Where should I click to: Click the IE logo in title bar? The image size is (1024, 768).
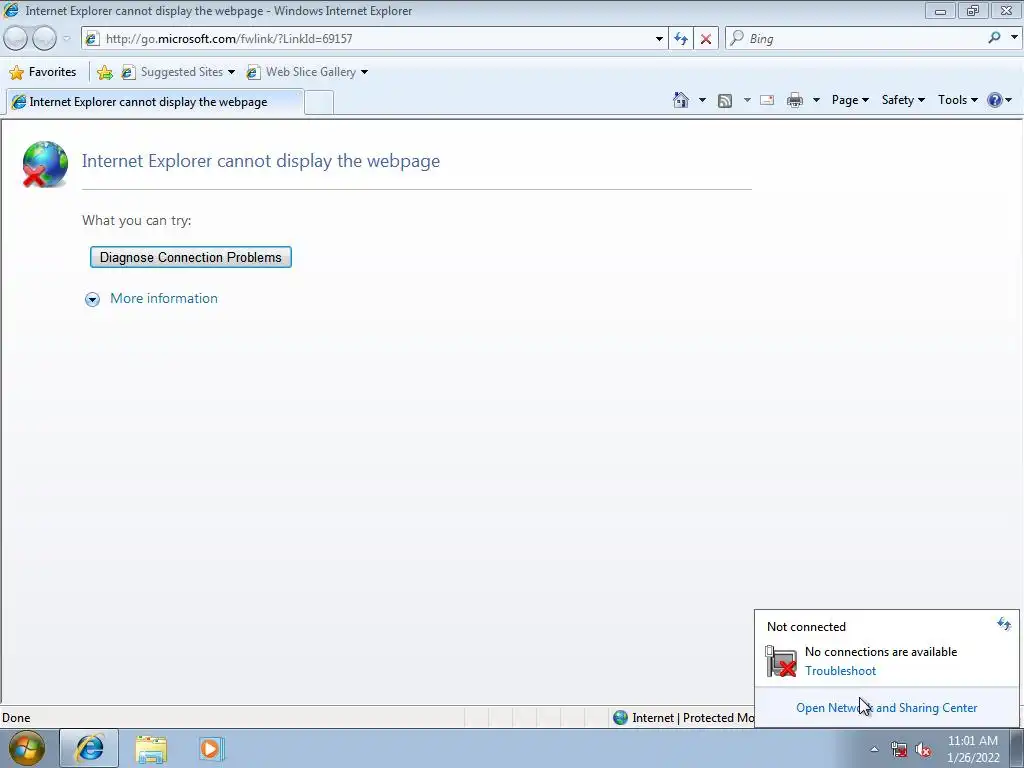[x=11, y=10]
